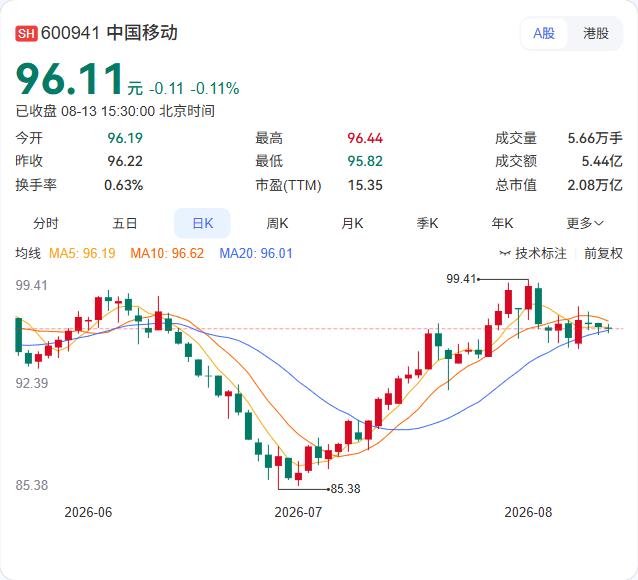The height and width of the screenshot is (580, 638).
Task: Click the 85.38 low marker on chart
Action: (345, 488)
